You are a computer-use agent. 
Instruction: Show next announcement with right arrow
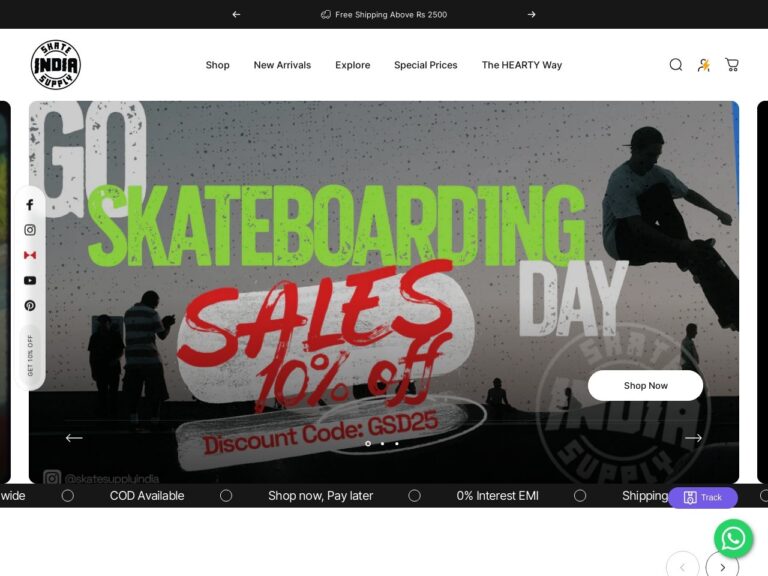coord(531,15)
